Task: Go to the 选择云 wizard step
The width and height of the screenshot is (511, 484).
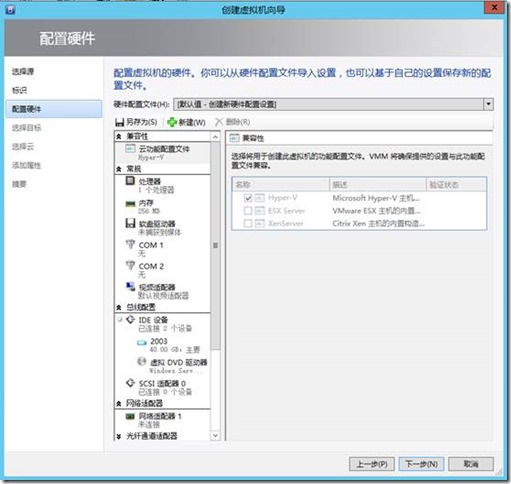Action: (23, 146)
